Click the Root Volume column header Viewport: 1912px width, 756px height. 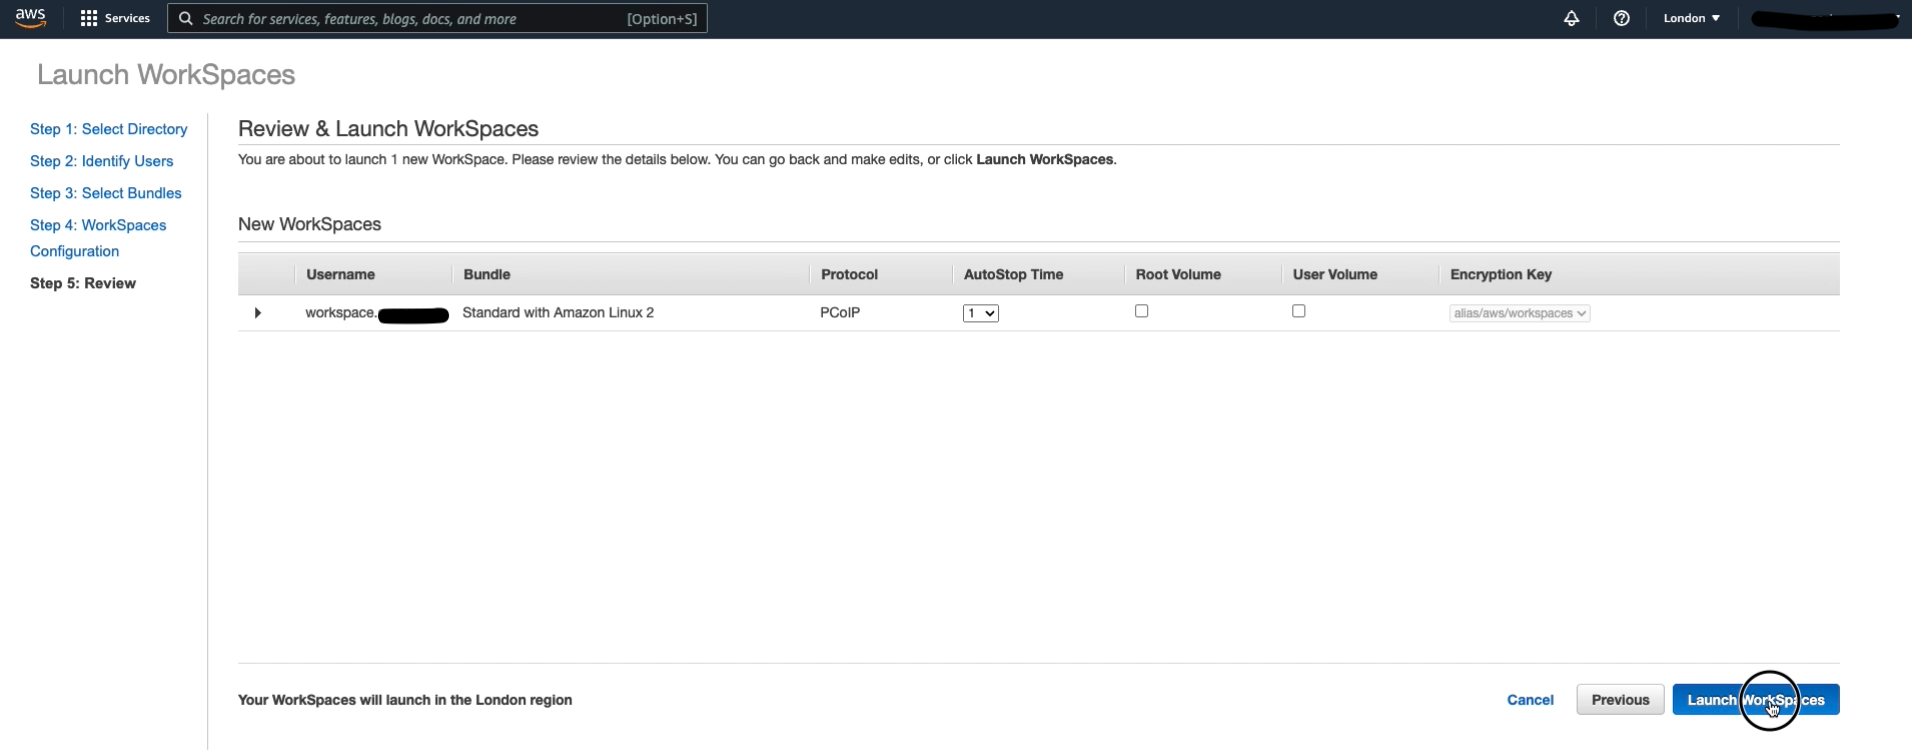coord(1178,275)
